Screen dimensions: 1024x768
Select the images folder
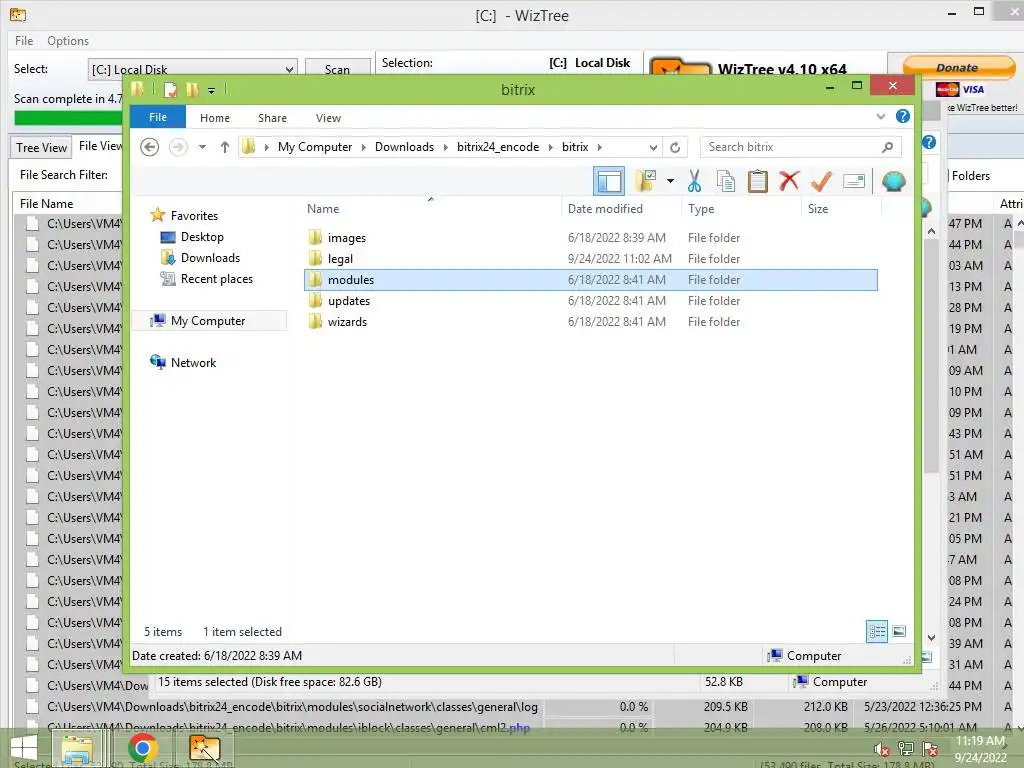(346, 238)
